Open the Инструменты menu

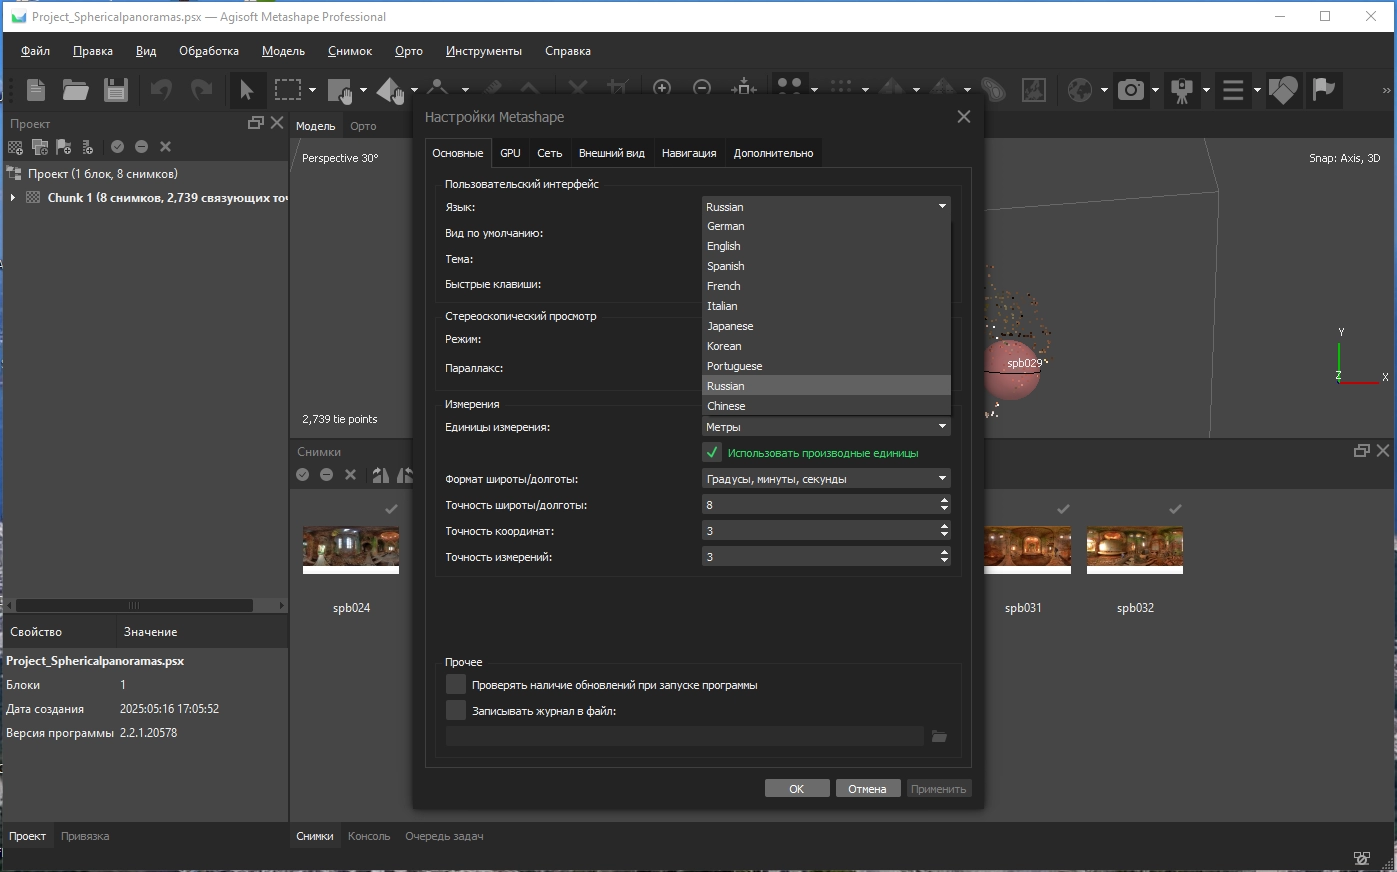[x=483, y=51]
